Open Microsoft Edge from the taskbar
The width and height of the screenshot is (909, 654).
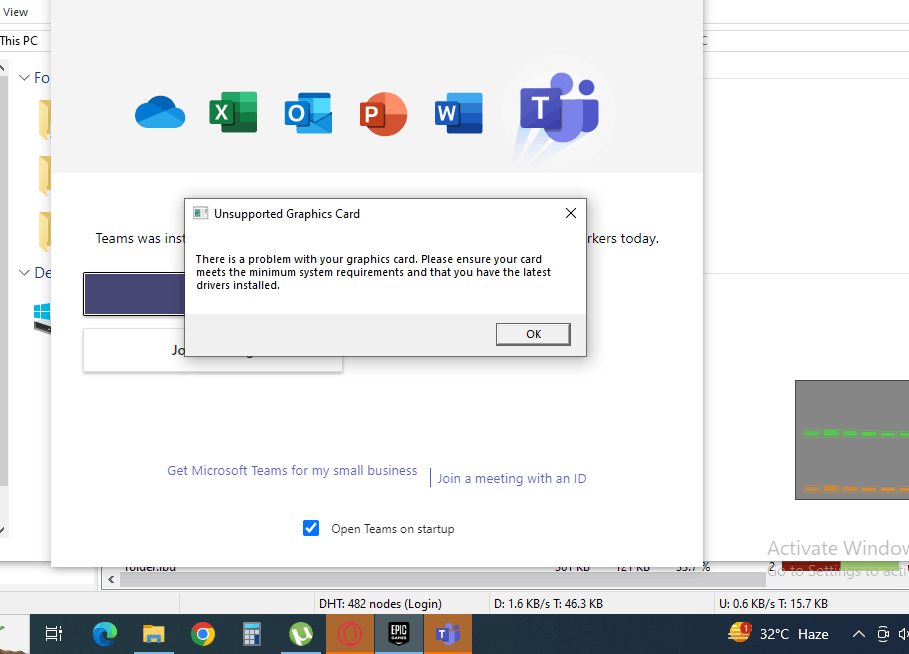click(105, 634)
